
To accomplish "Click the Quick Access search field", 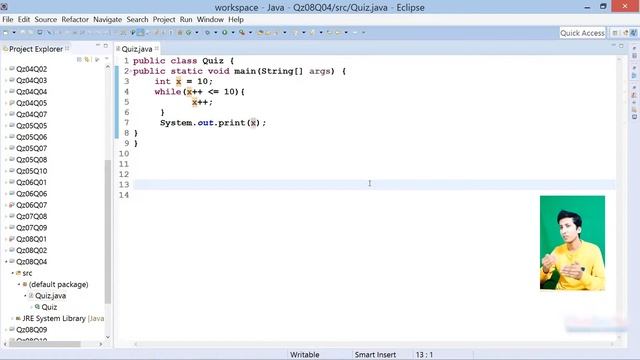I will click(582, 33).
